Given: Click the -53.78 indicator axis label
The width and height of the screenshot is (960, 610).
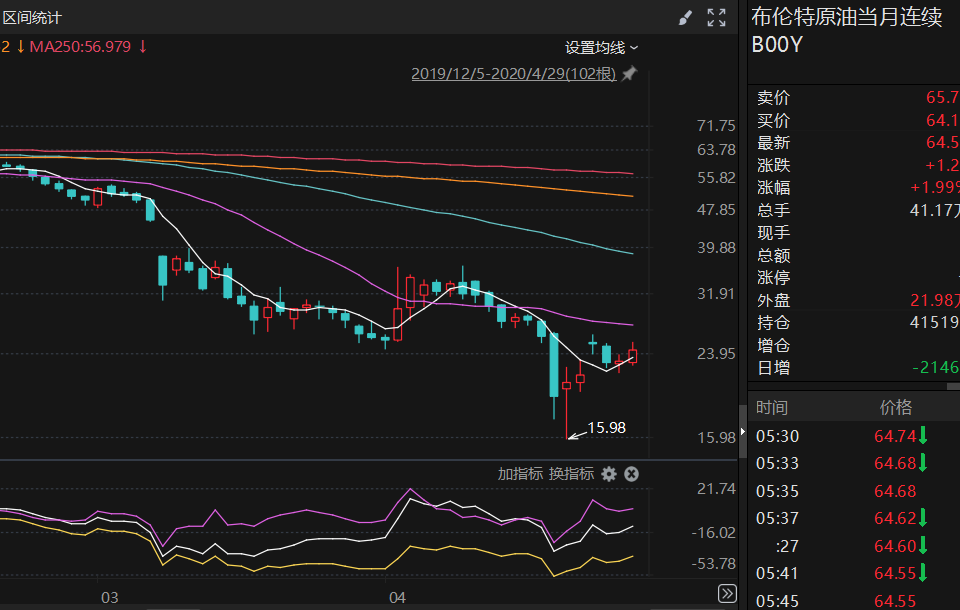Looking at the screenshot, I should click(x=714, y=563).
